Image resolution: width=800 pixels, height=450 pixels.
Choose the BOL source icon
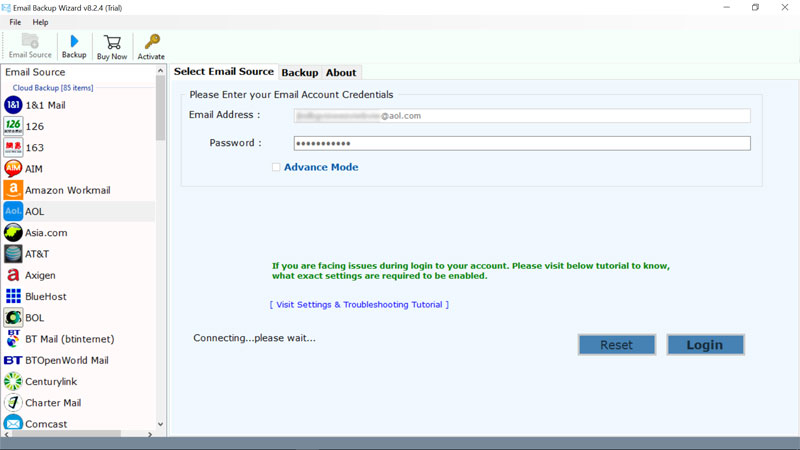point(13,317)
